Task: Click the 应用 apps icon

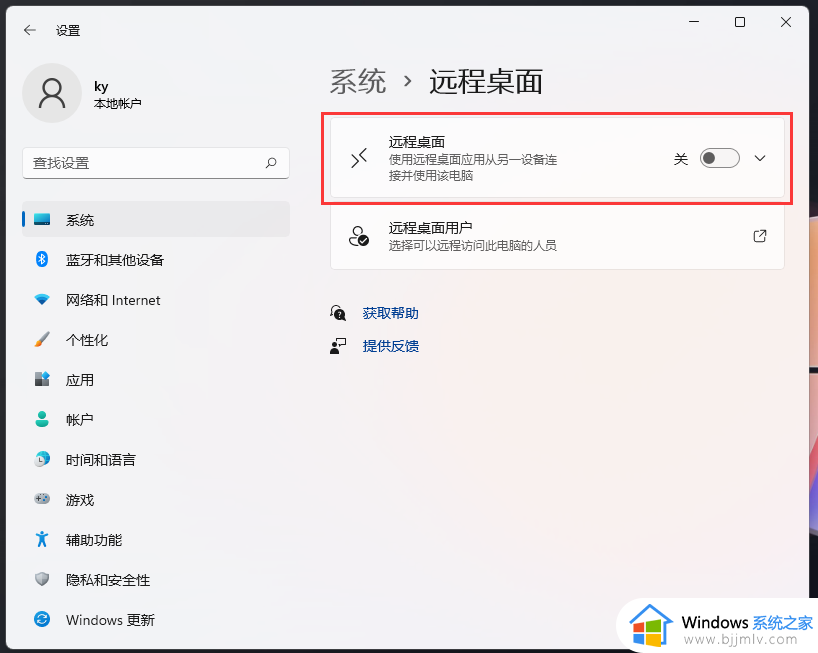Action: [x=42, y=379]
